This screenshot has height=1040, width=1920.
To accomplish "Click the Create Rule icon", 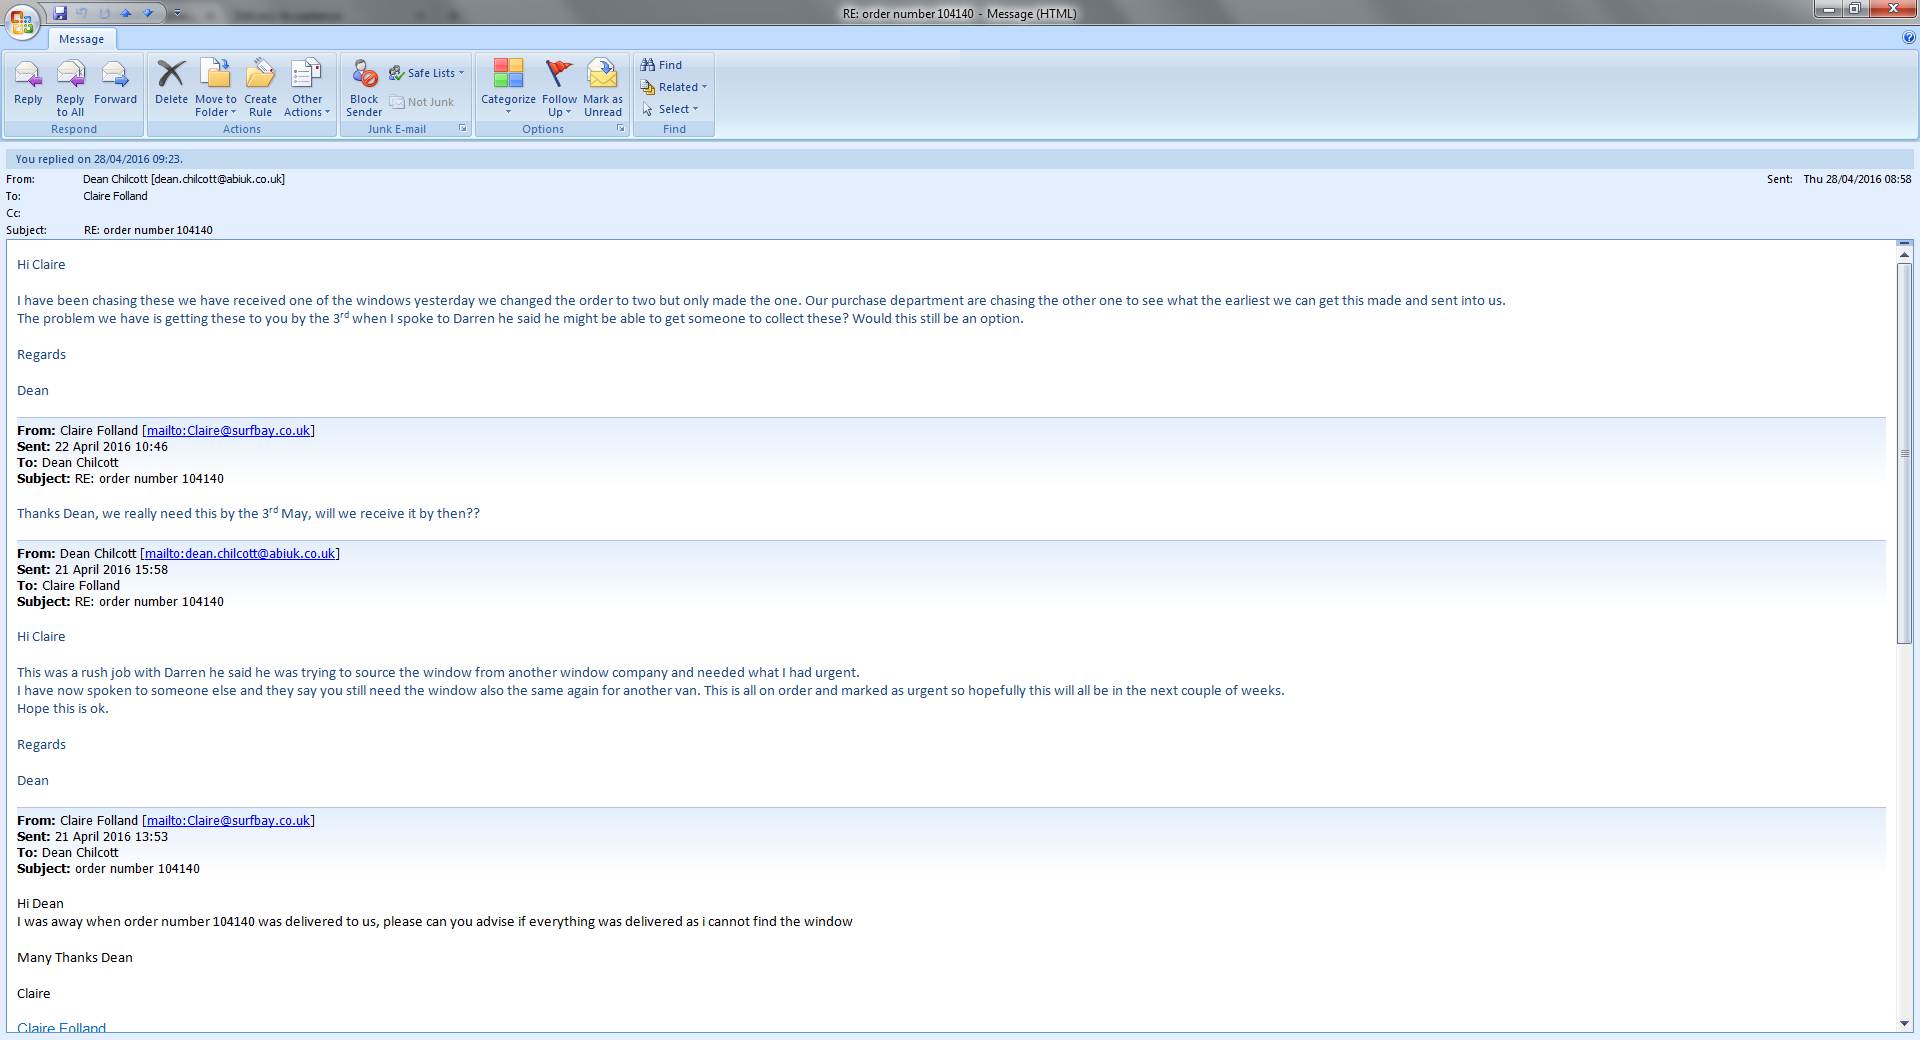I will [260, 87].
